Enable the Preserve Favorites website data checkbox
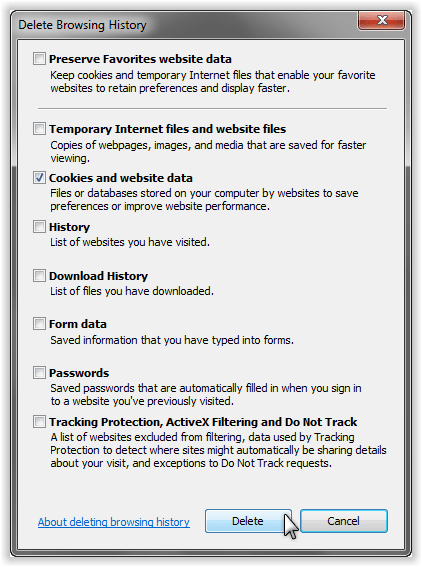Screen dimensions: 422x567 click(x=39, y=59)
